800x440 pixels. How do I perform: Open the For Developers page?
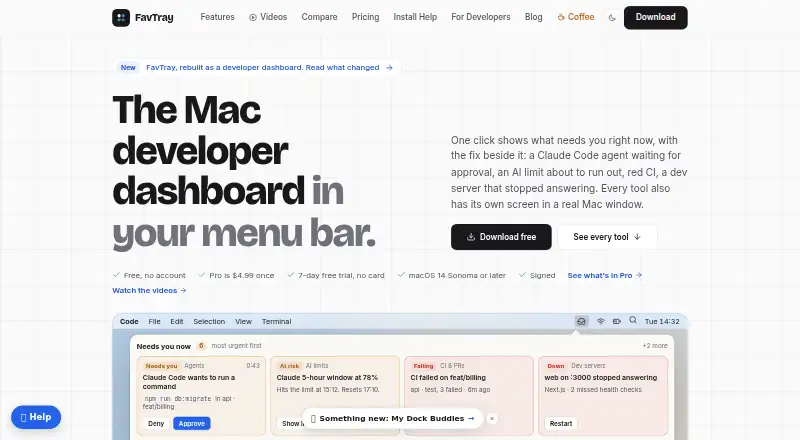coord(481,17)
